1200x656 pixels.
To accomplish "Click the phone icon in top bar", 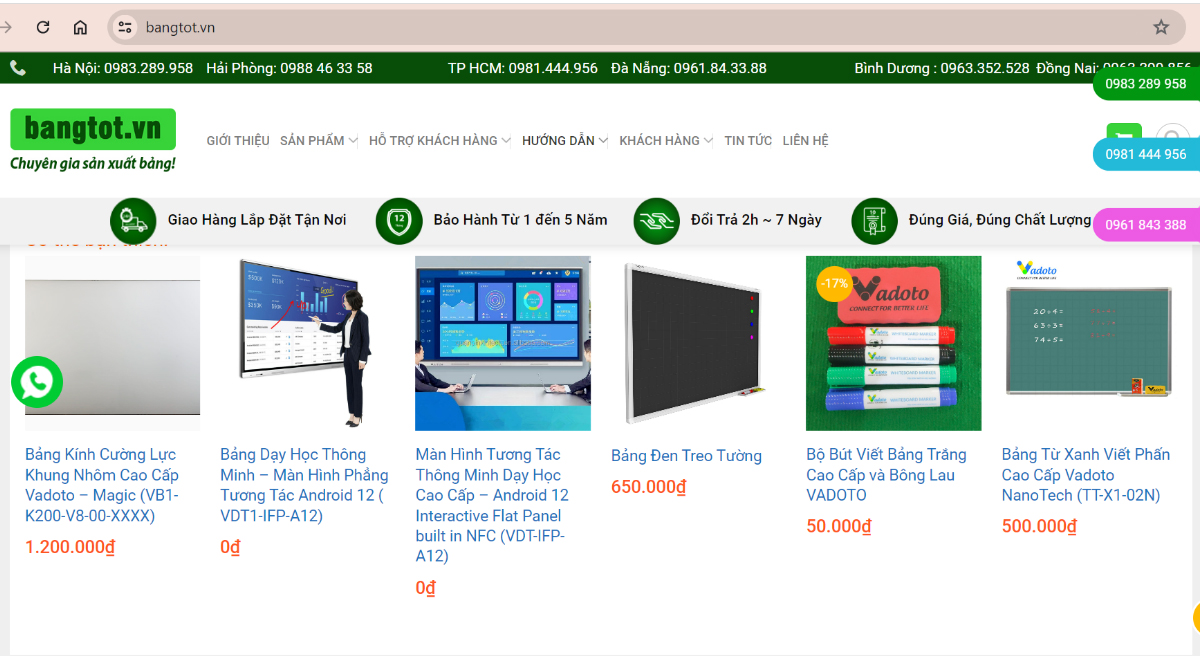I will [18, 68].
